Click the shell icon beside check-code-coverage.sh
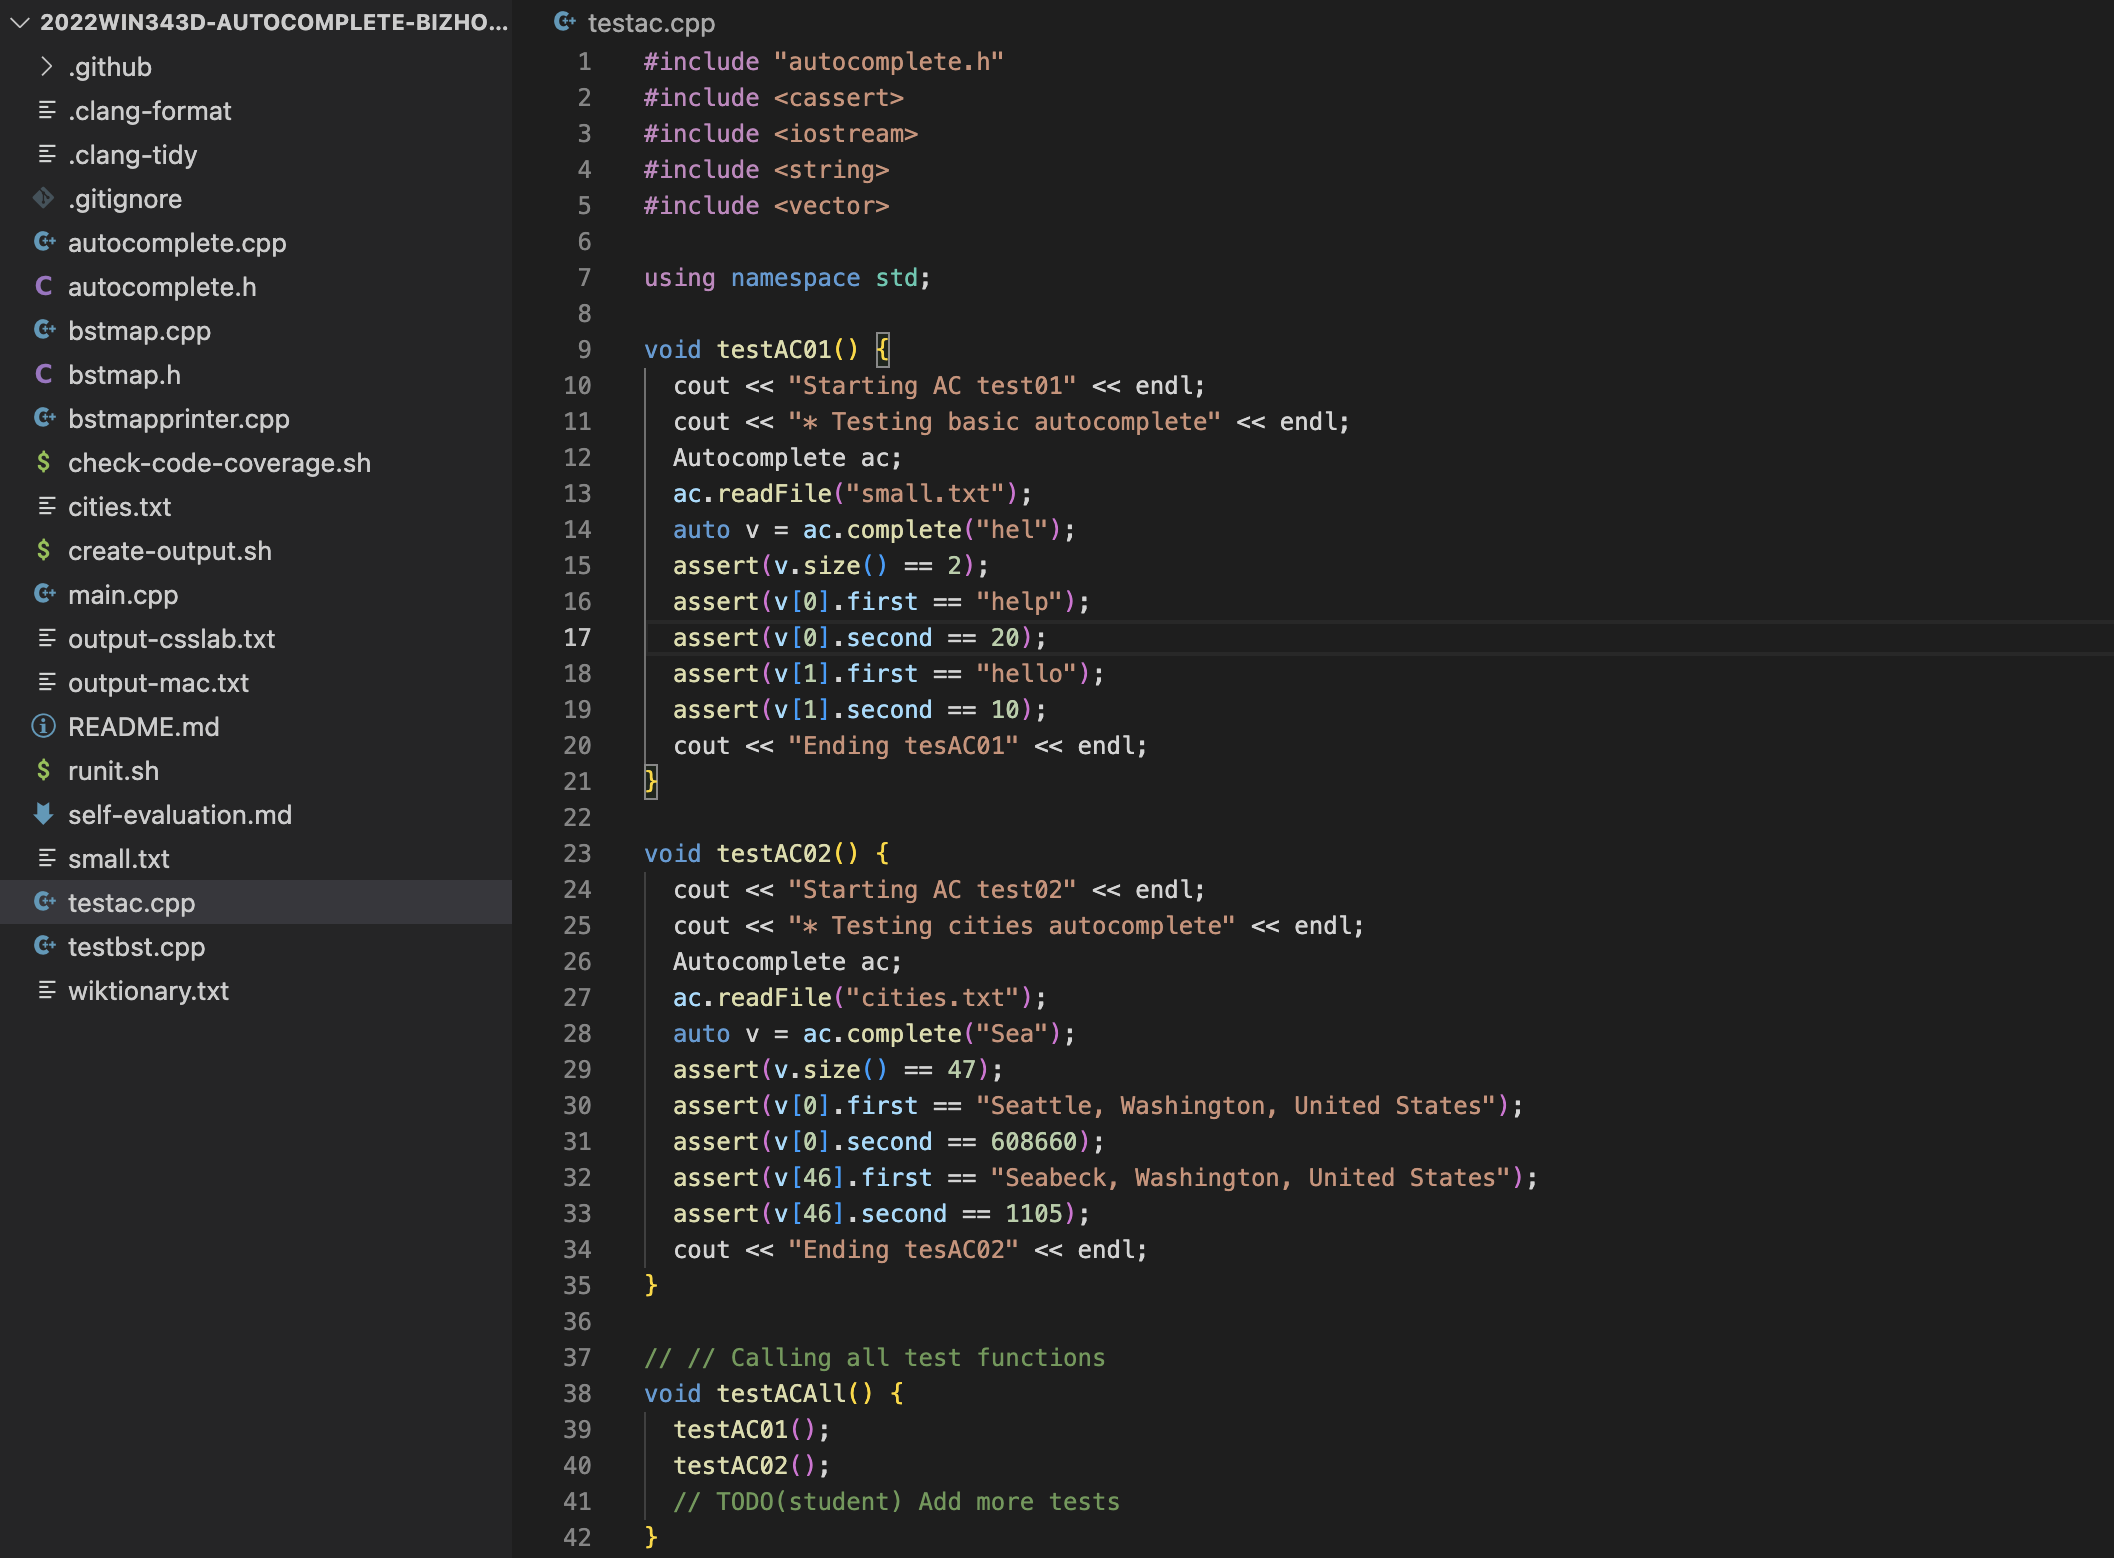The height and width of the screenshot is (1558, 2114). (43, 462)
